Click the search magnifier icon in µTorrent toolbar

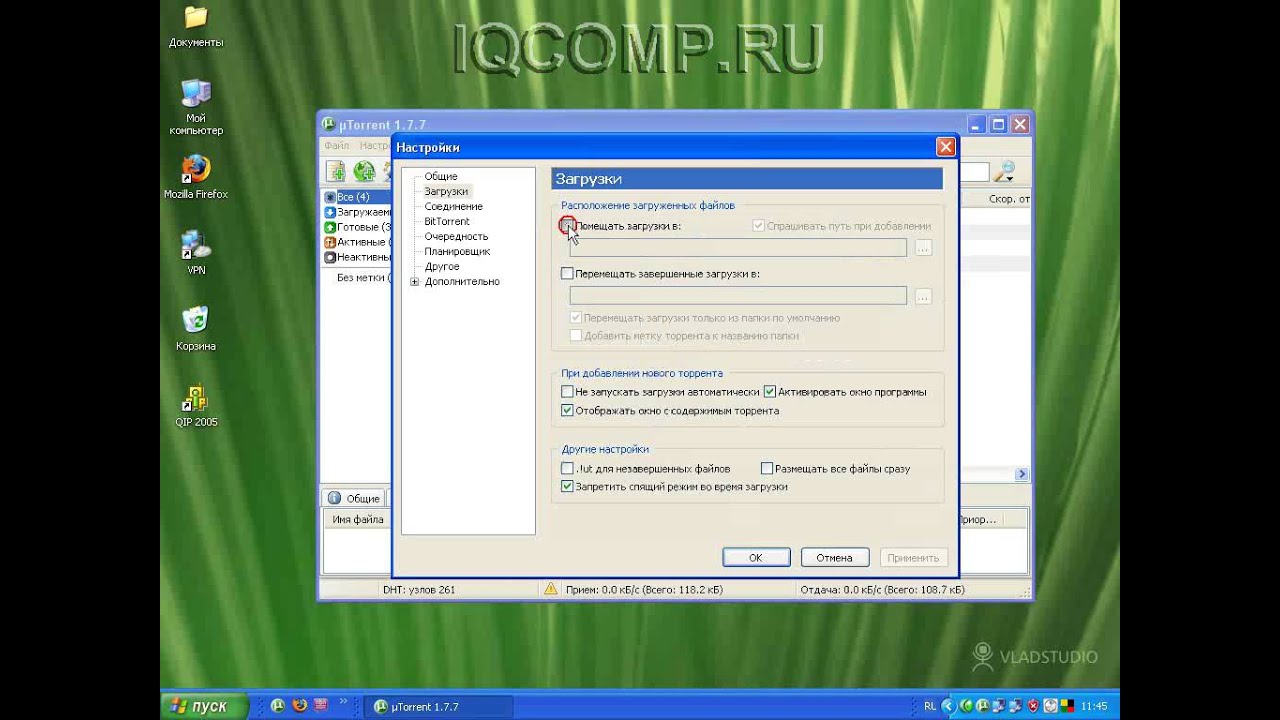[x=1004, y=172]
